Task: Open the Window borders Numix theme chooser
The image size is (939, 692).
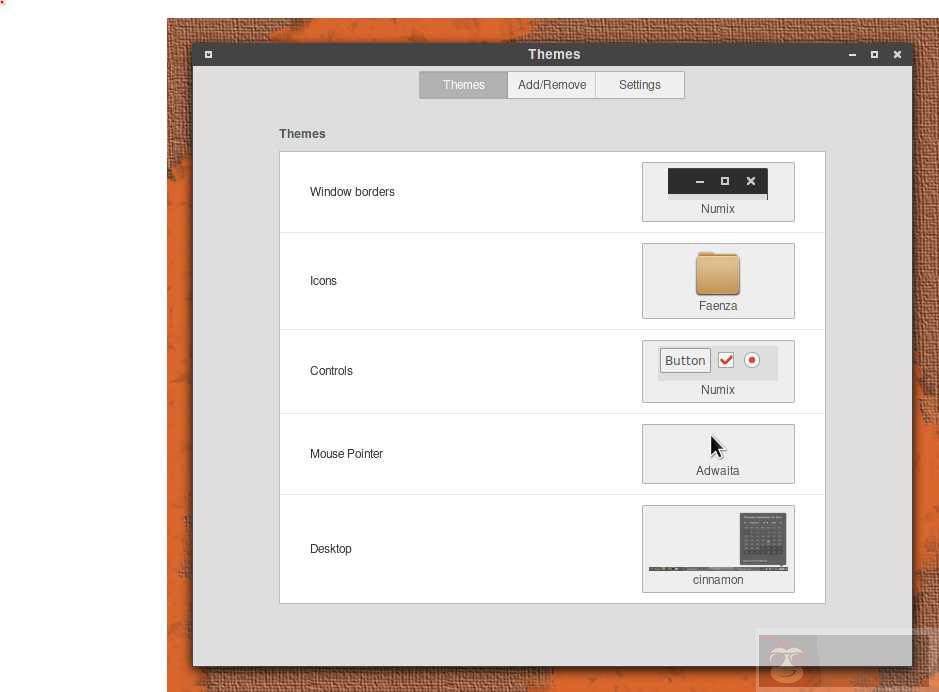Action: 718,192
